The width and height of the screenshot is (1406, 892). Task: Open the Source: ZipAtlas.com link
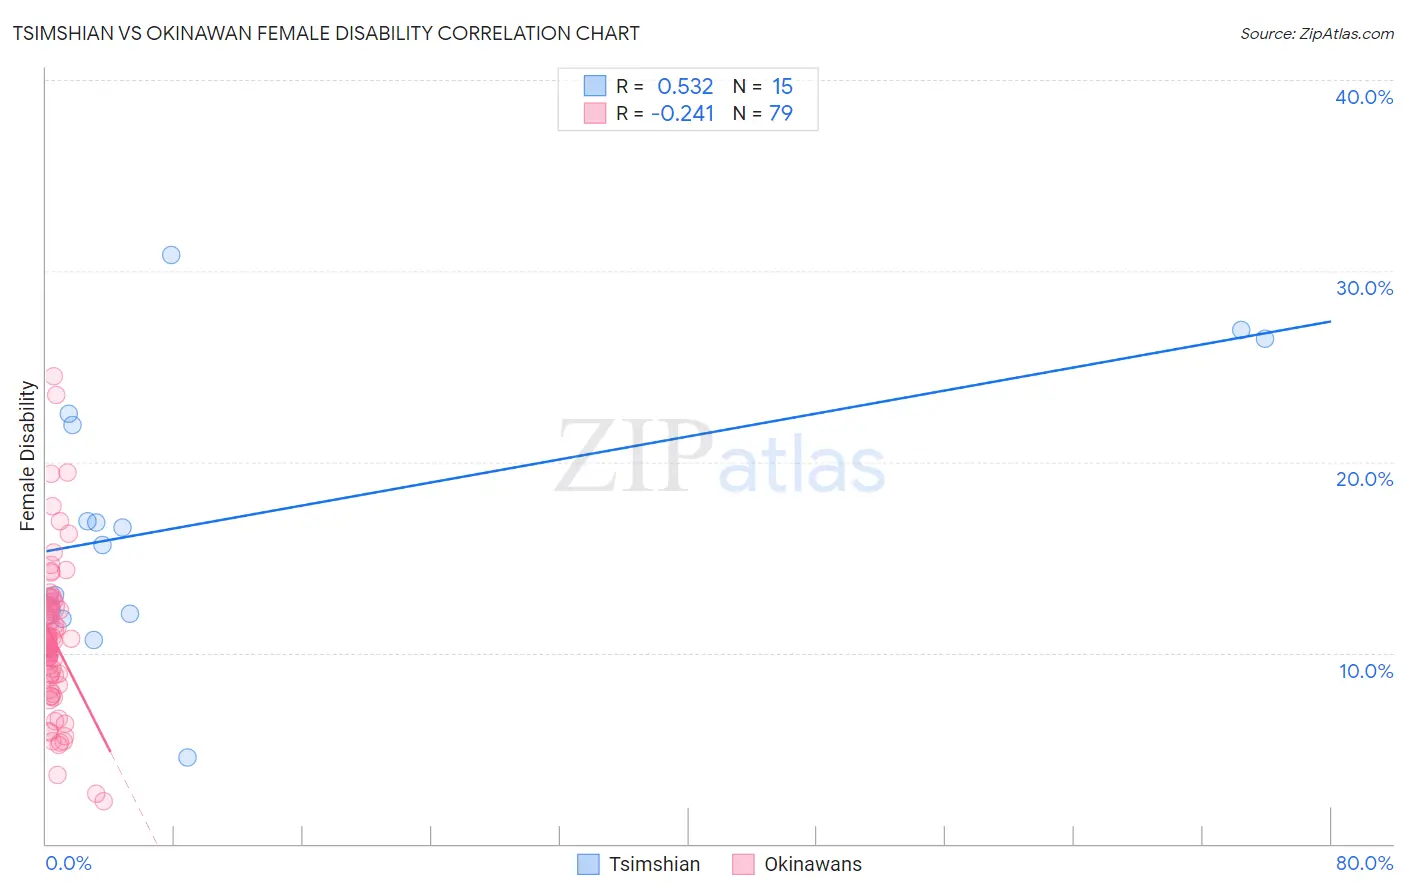[1317, 34]
